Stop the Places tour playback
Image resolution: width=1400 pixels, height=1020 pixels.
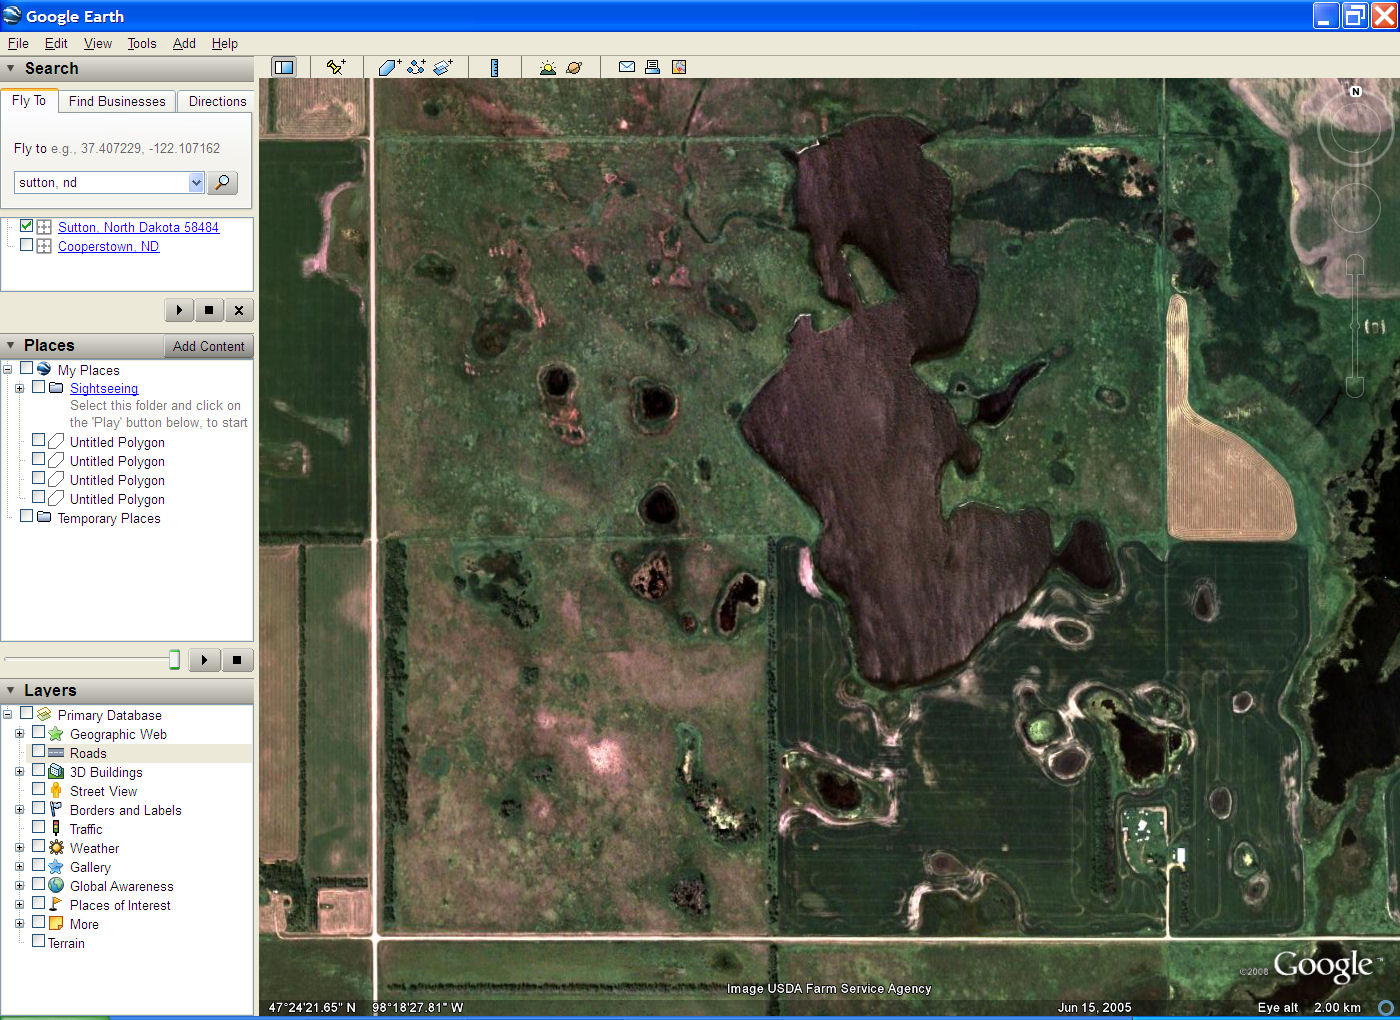pos(237,660)
